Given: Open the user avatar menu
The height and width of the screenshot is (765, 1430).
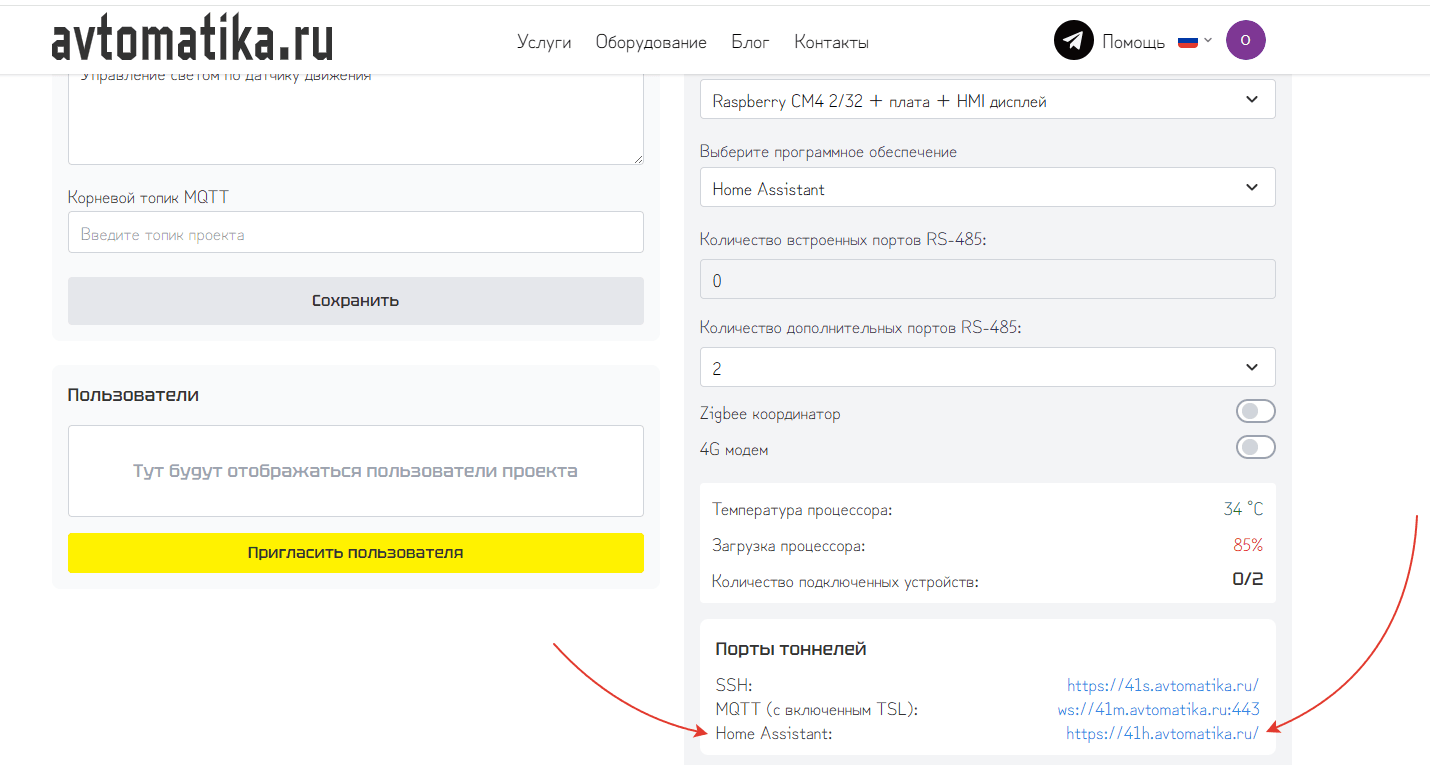Looking at the screenshot, I should pos(1245,41).
